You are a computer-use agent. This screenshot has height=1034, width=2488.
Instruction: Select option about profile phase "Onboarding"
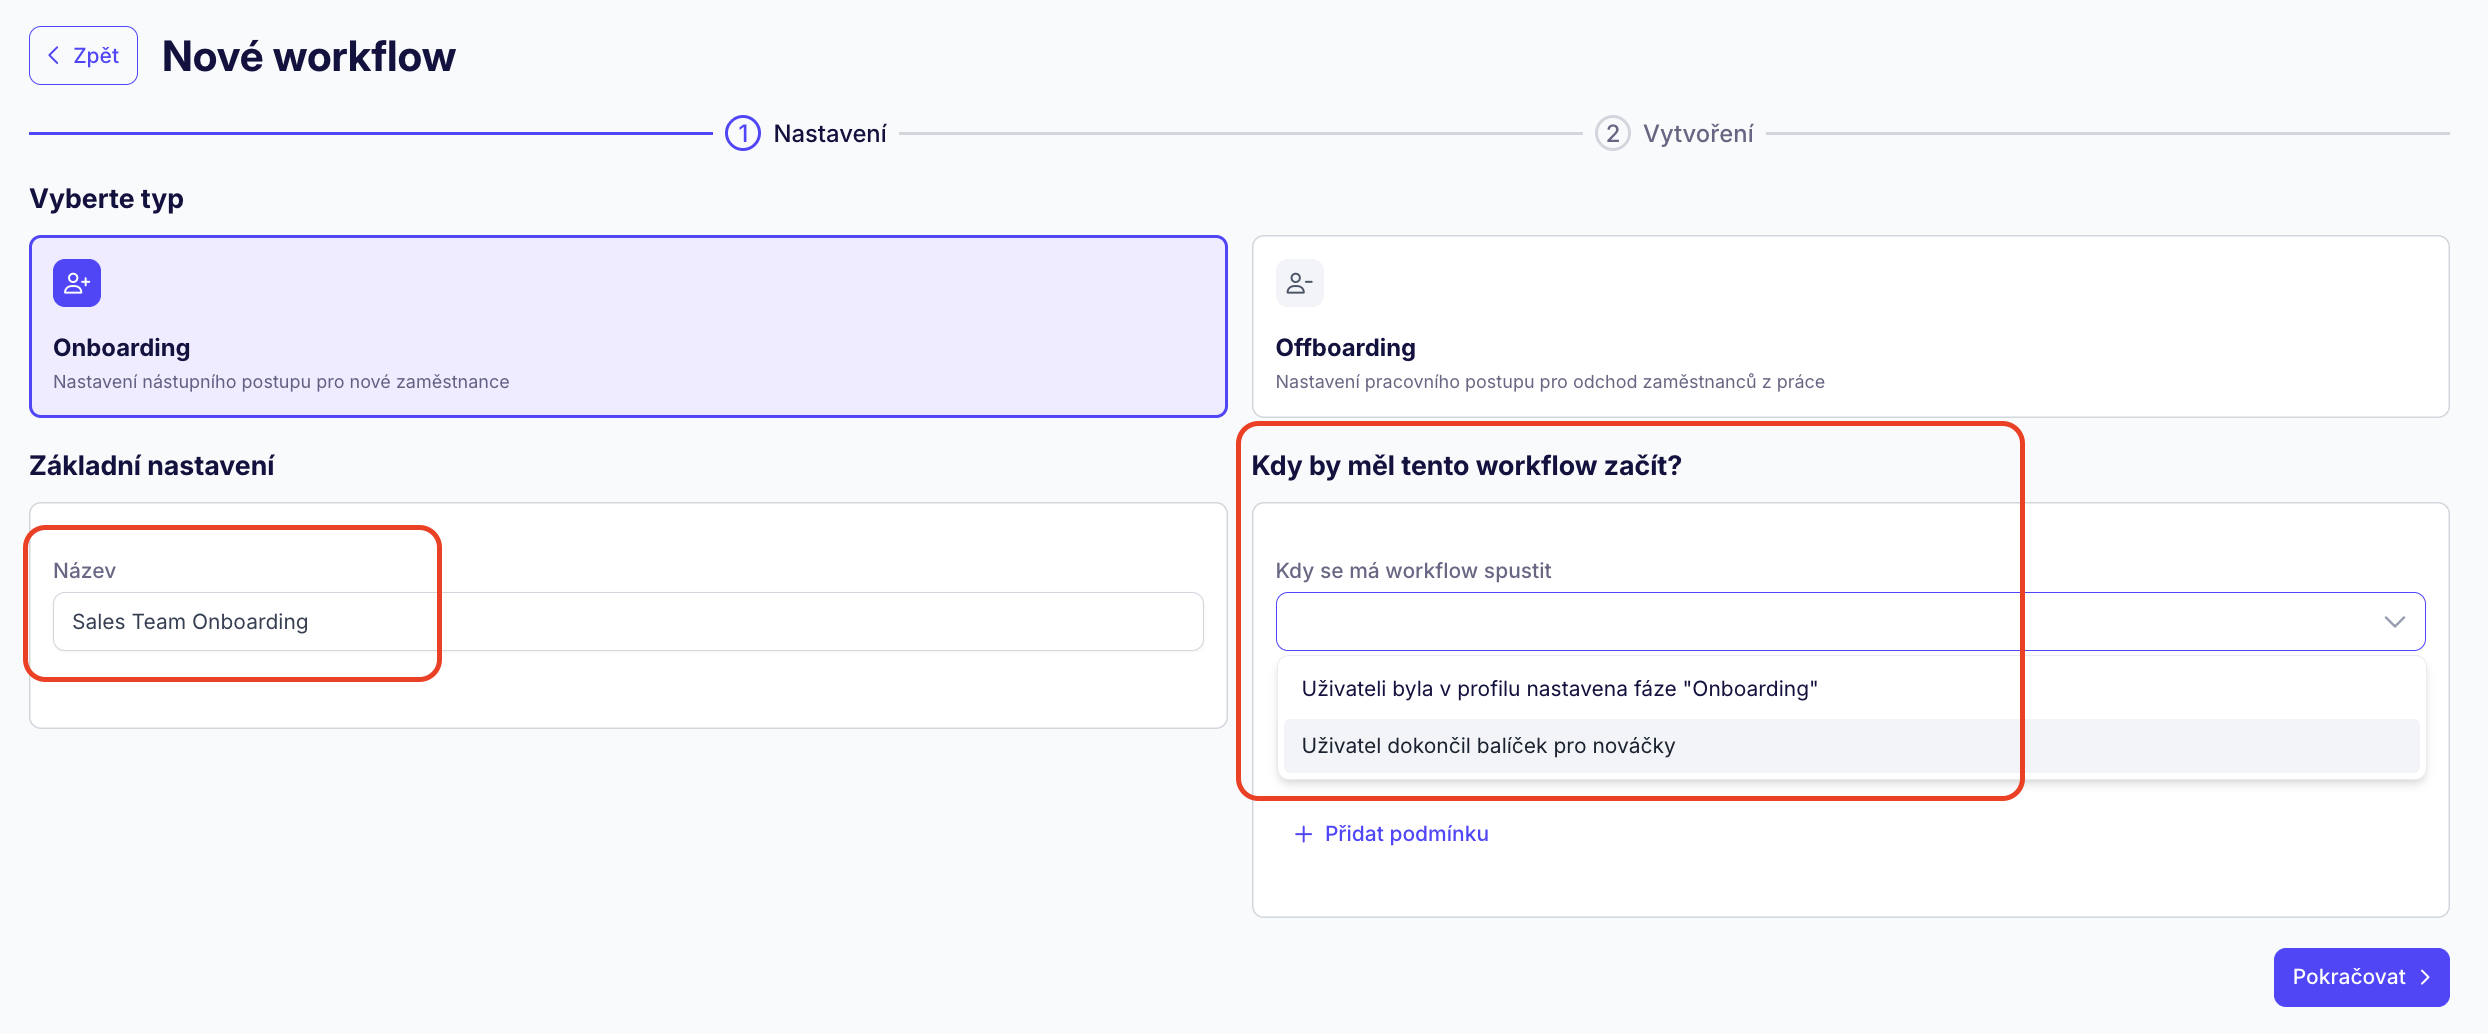pyautogui.click(x=1559, y=689)
